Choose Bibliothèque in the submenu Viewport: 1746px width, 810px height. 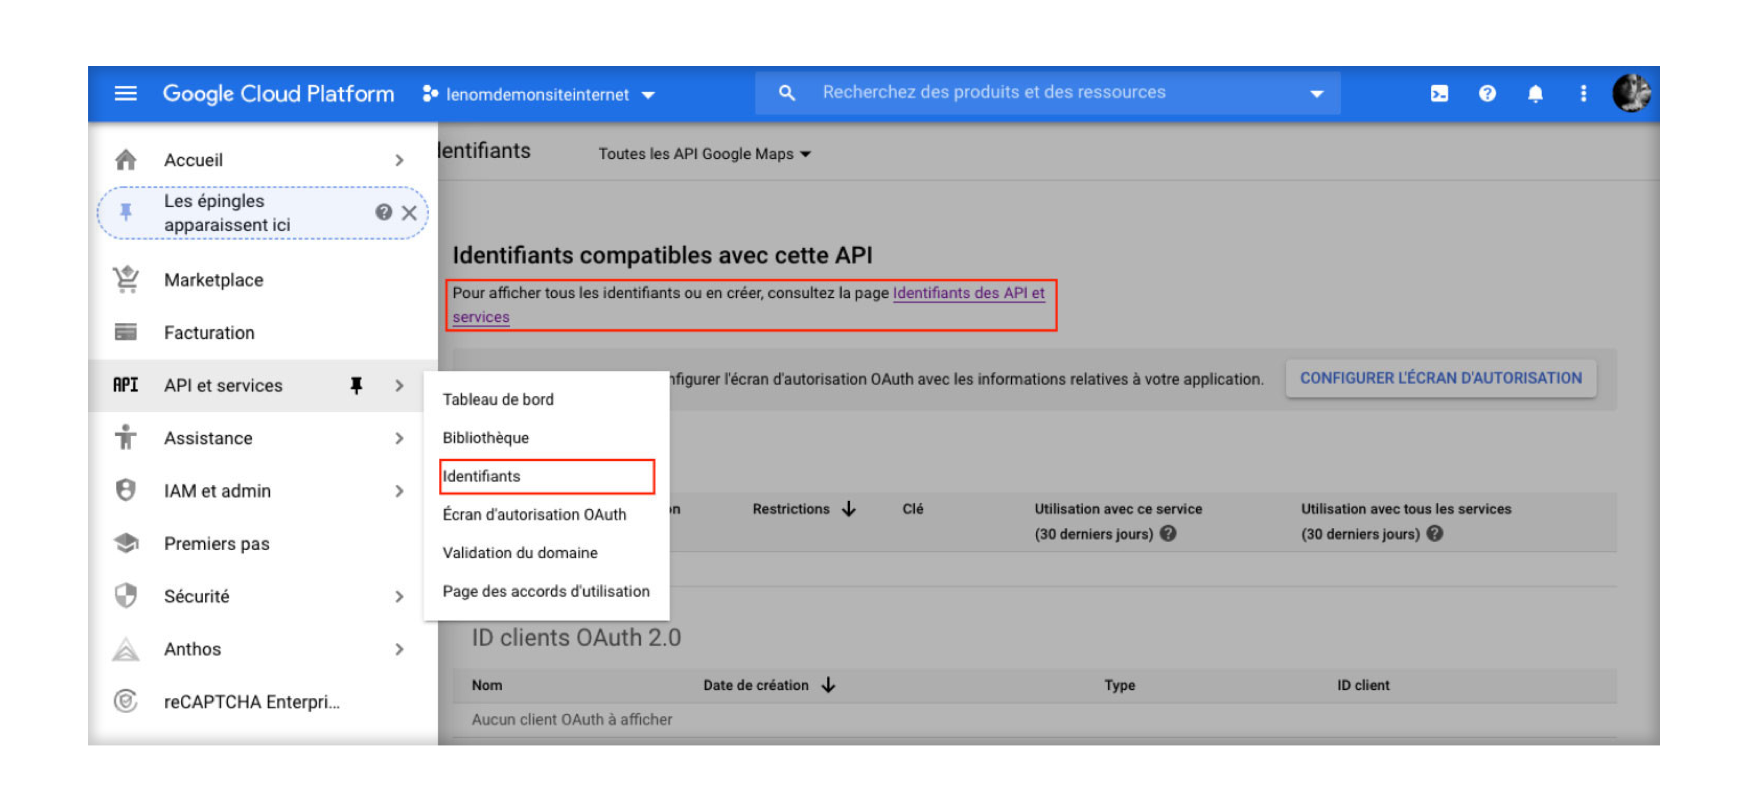click(486, 438)
